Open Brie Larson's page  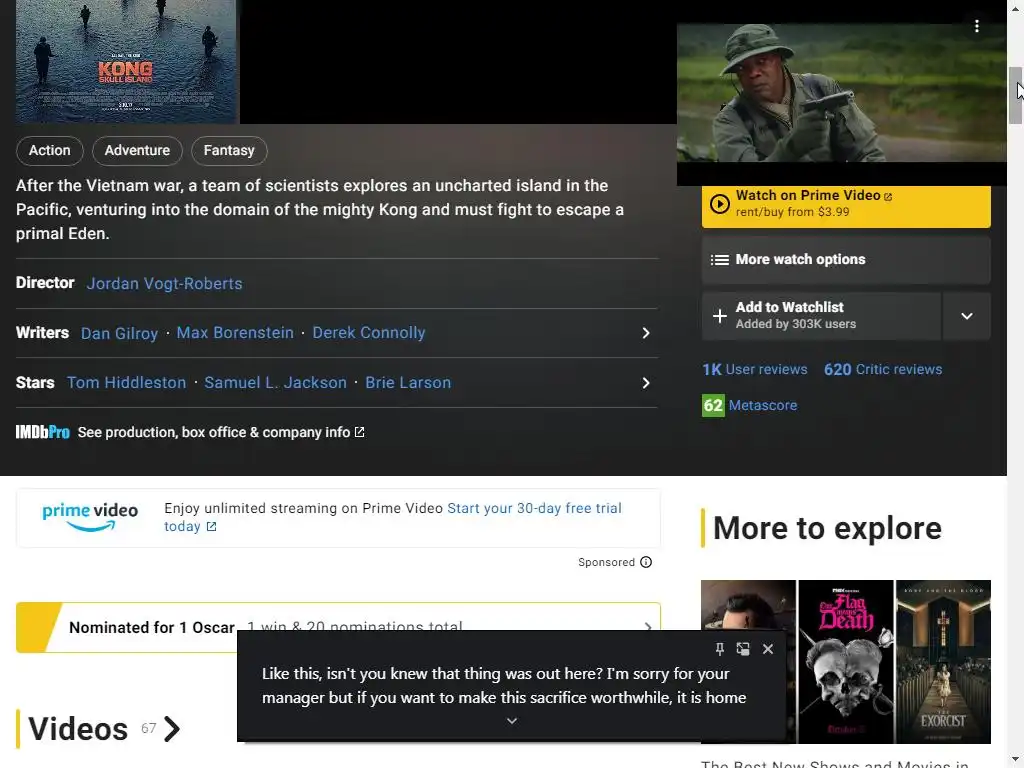(408, 383)
